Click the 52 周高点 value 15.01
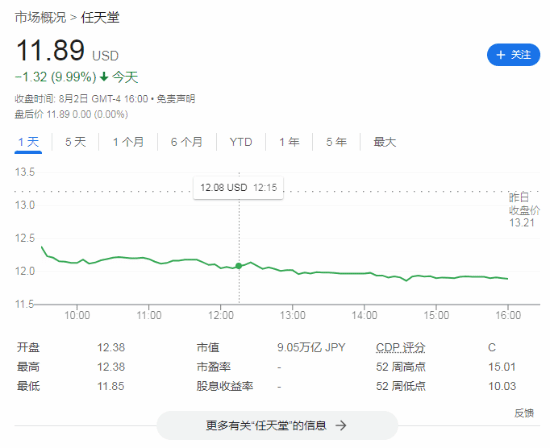 502,367
